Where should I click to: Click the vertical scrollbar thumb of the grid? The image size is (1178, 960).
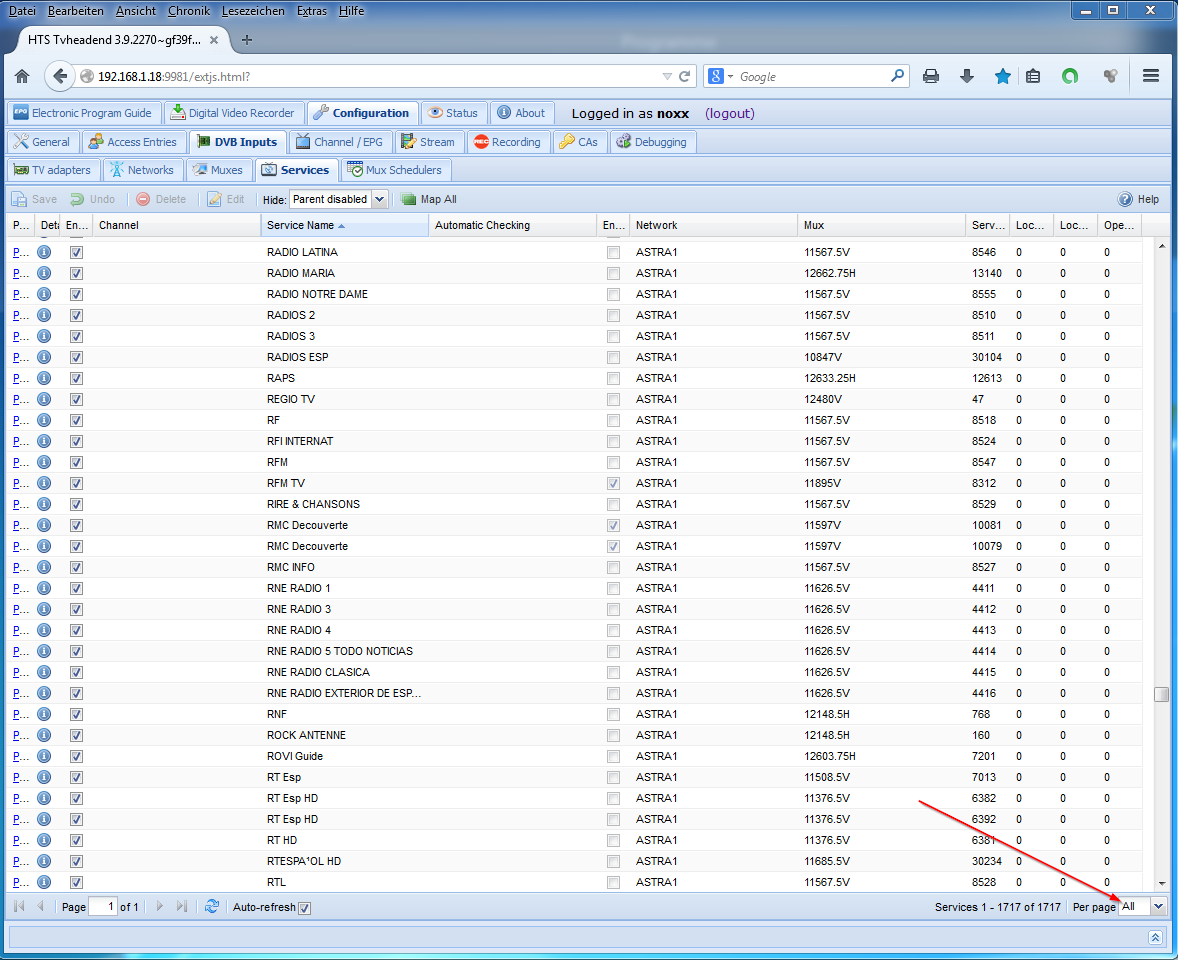pos(1161,694)
